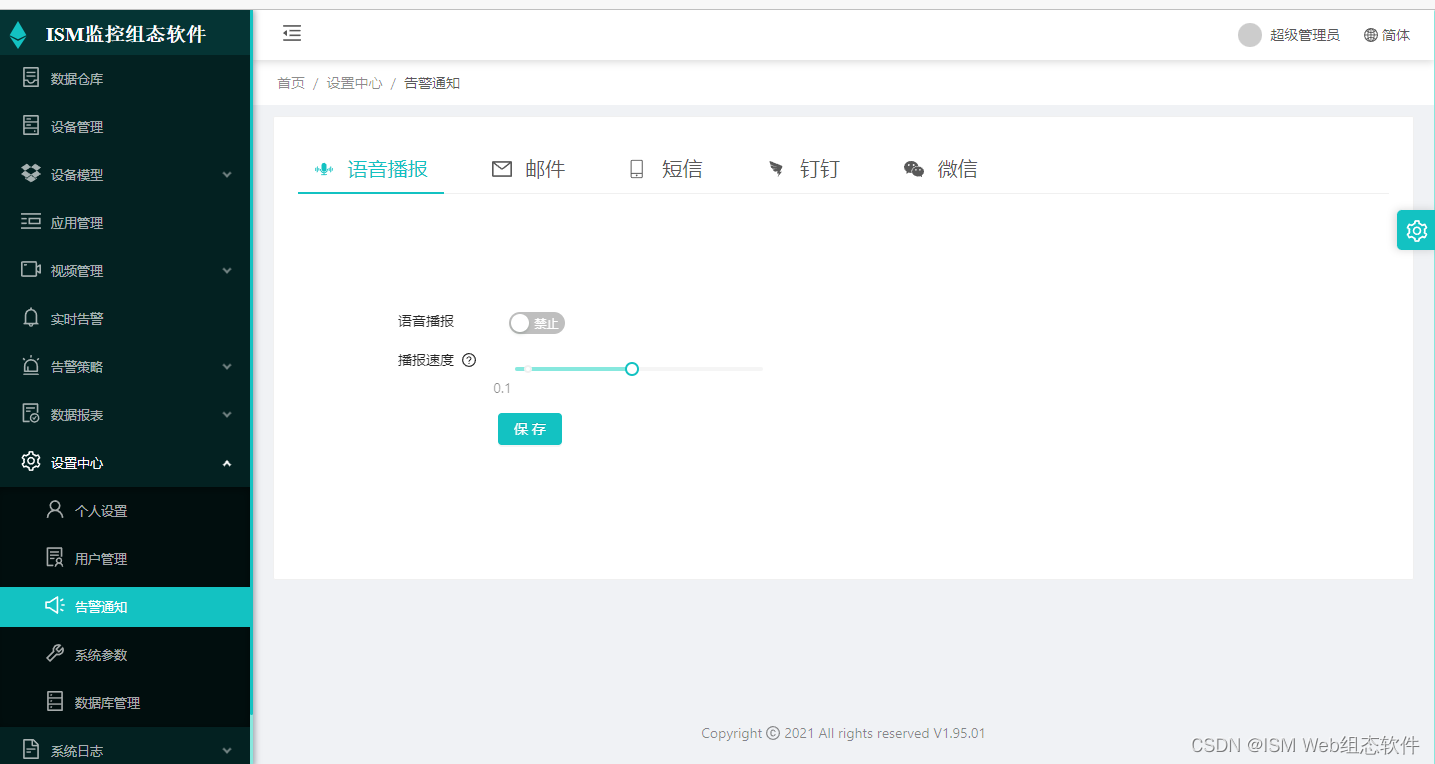The height and width of the screenshot is (764, 1435).
Task: Click the 数据库管理 server icon
Action: point(55,701)
